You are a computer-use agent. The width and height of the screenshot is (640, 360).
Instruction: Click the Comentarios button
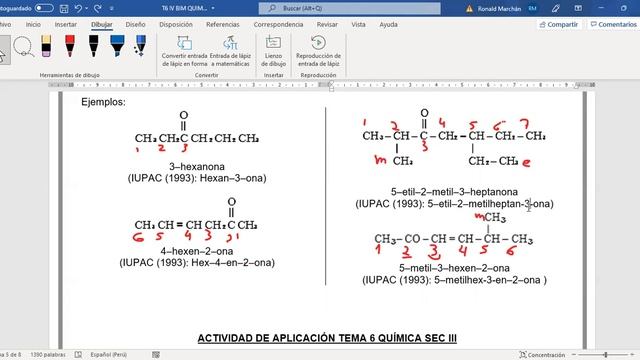(613, 24)
